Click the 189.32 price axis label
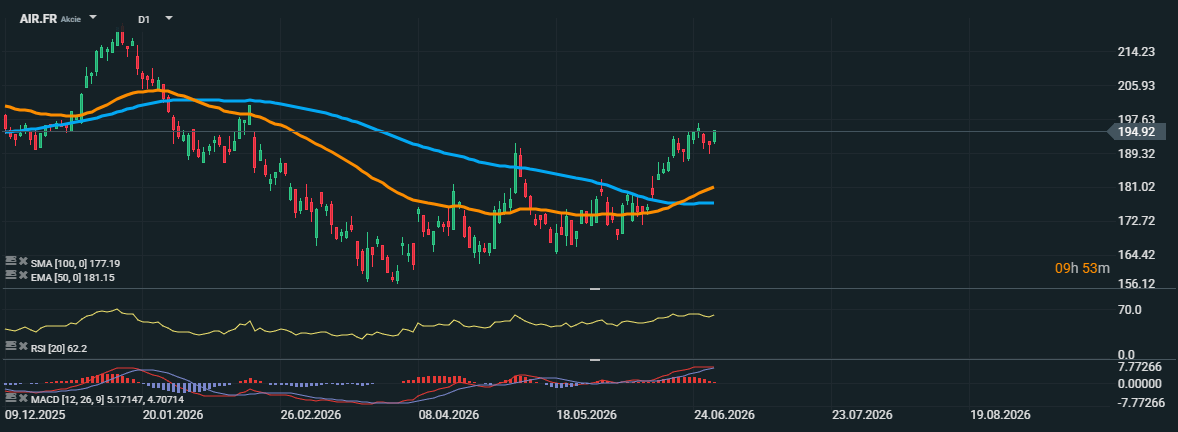 (x=1136, y=153)
